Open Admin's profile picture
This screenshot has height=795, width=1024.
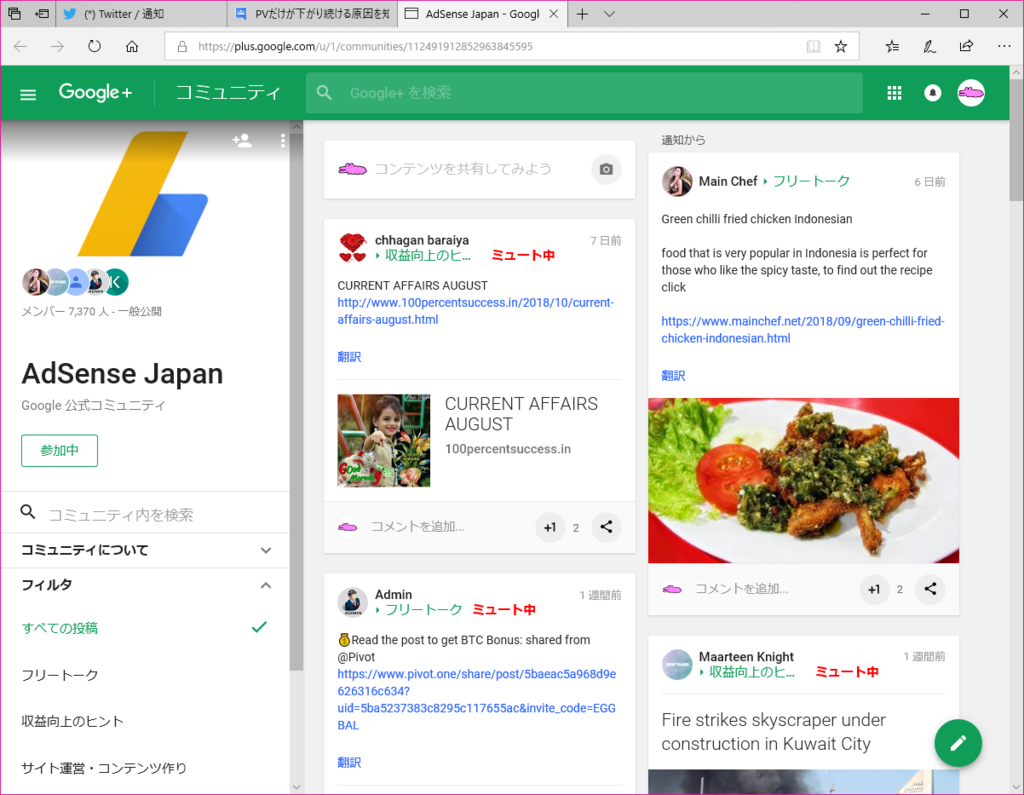click(x=353, y=602)
